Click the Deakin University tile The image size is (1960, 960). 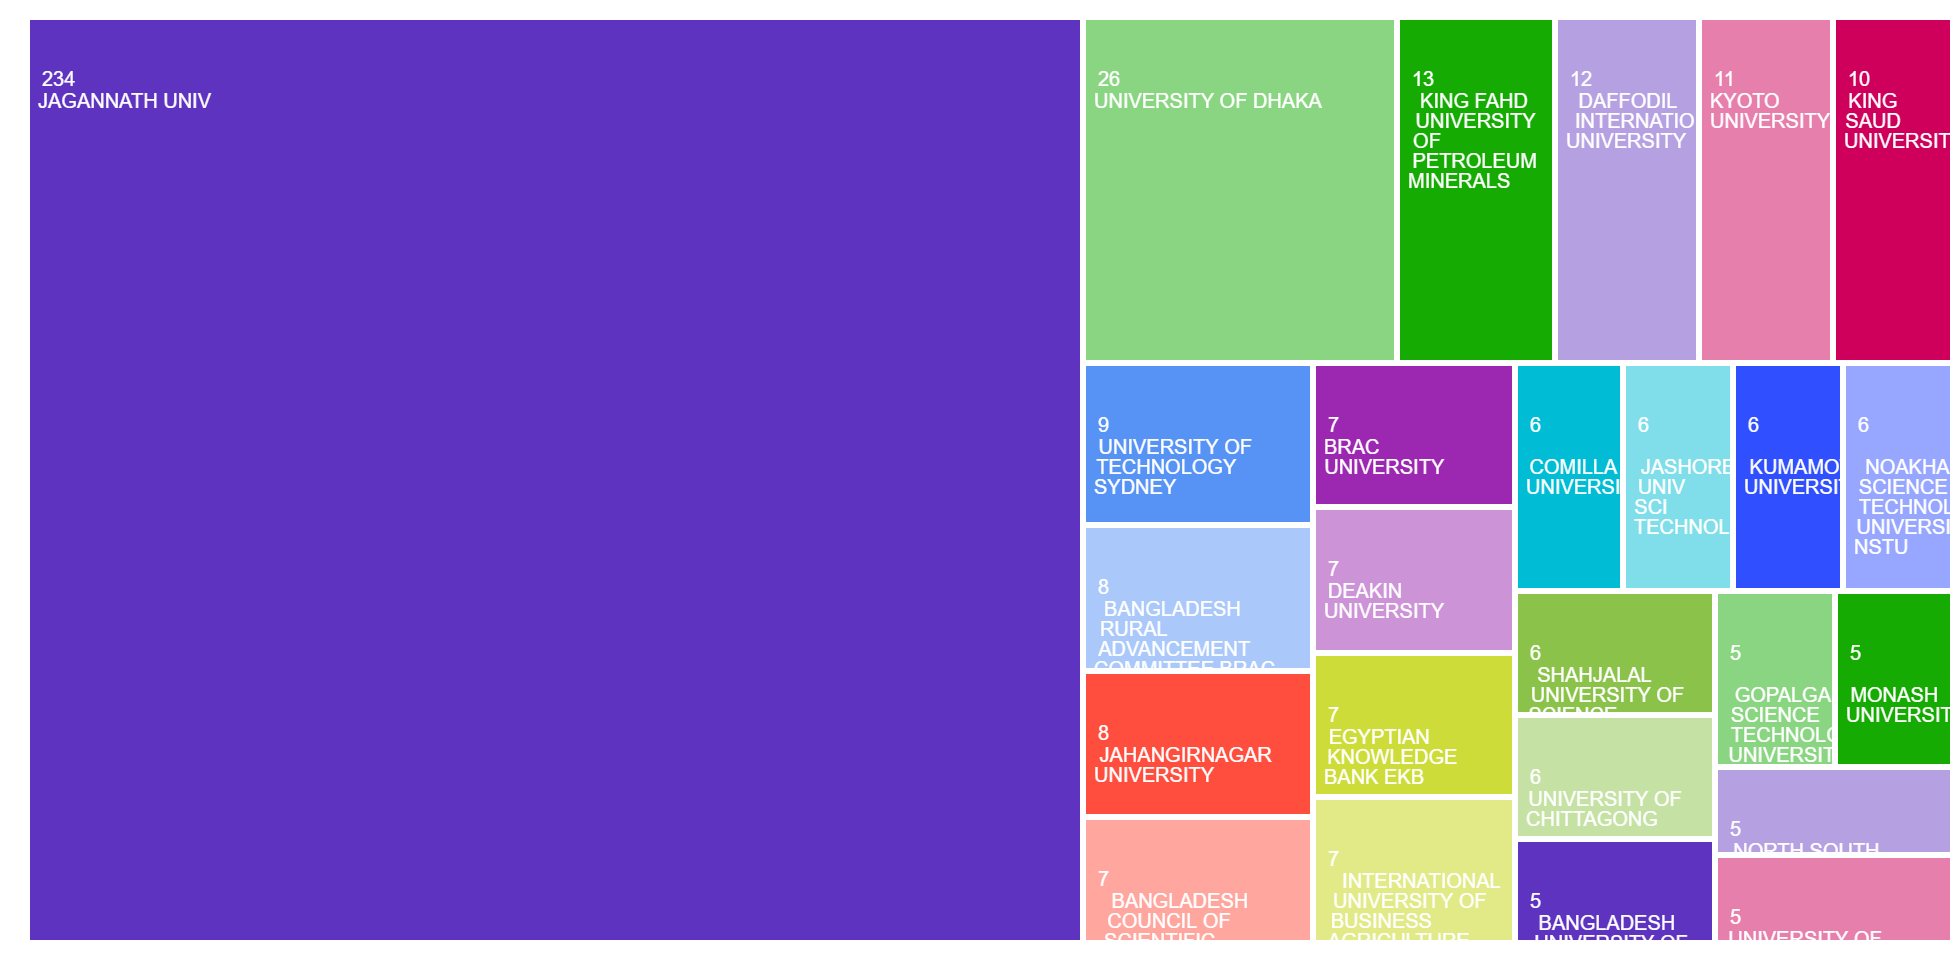coord(1413,580)
